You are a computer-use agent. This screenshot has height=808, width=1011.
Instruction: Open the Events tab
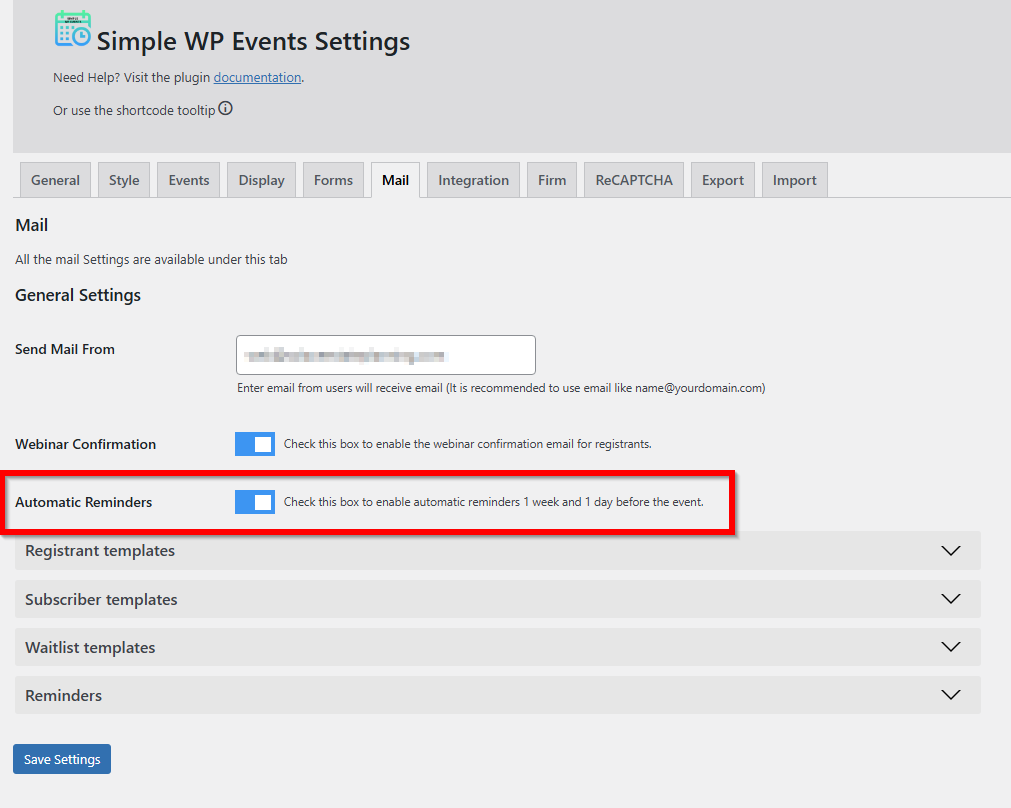coord(189,180)
